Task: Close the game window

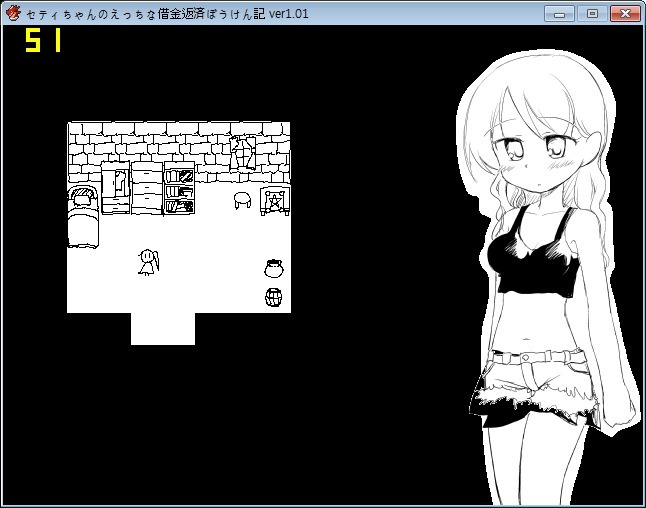Action: (625, 14)
